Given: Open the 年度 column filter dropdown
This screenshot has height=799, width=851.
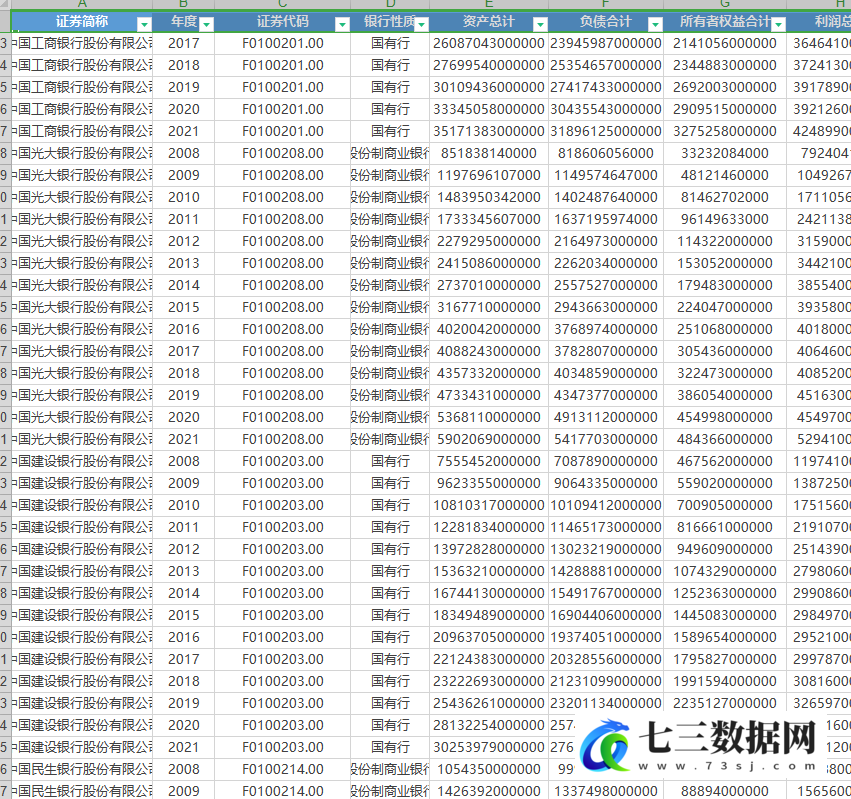Looking at the screenshot, I should click(x=206, y=24).
